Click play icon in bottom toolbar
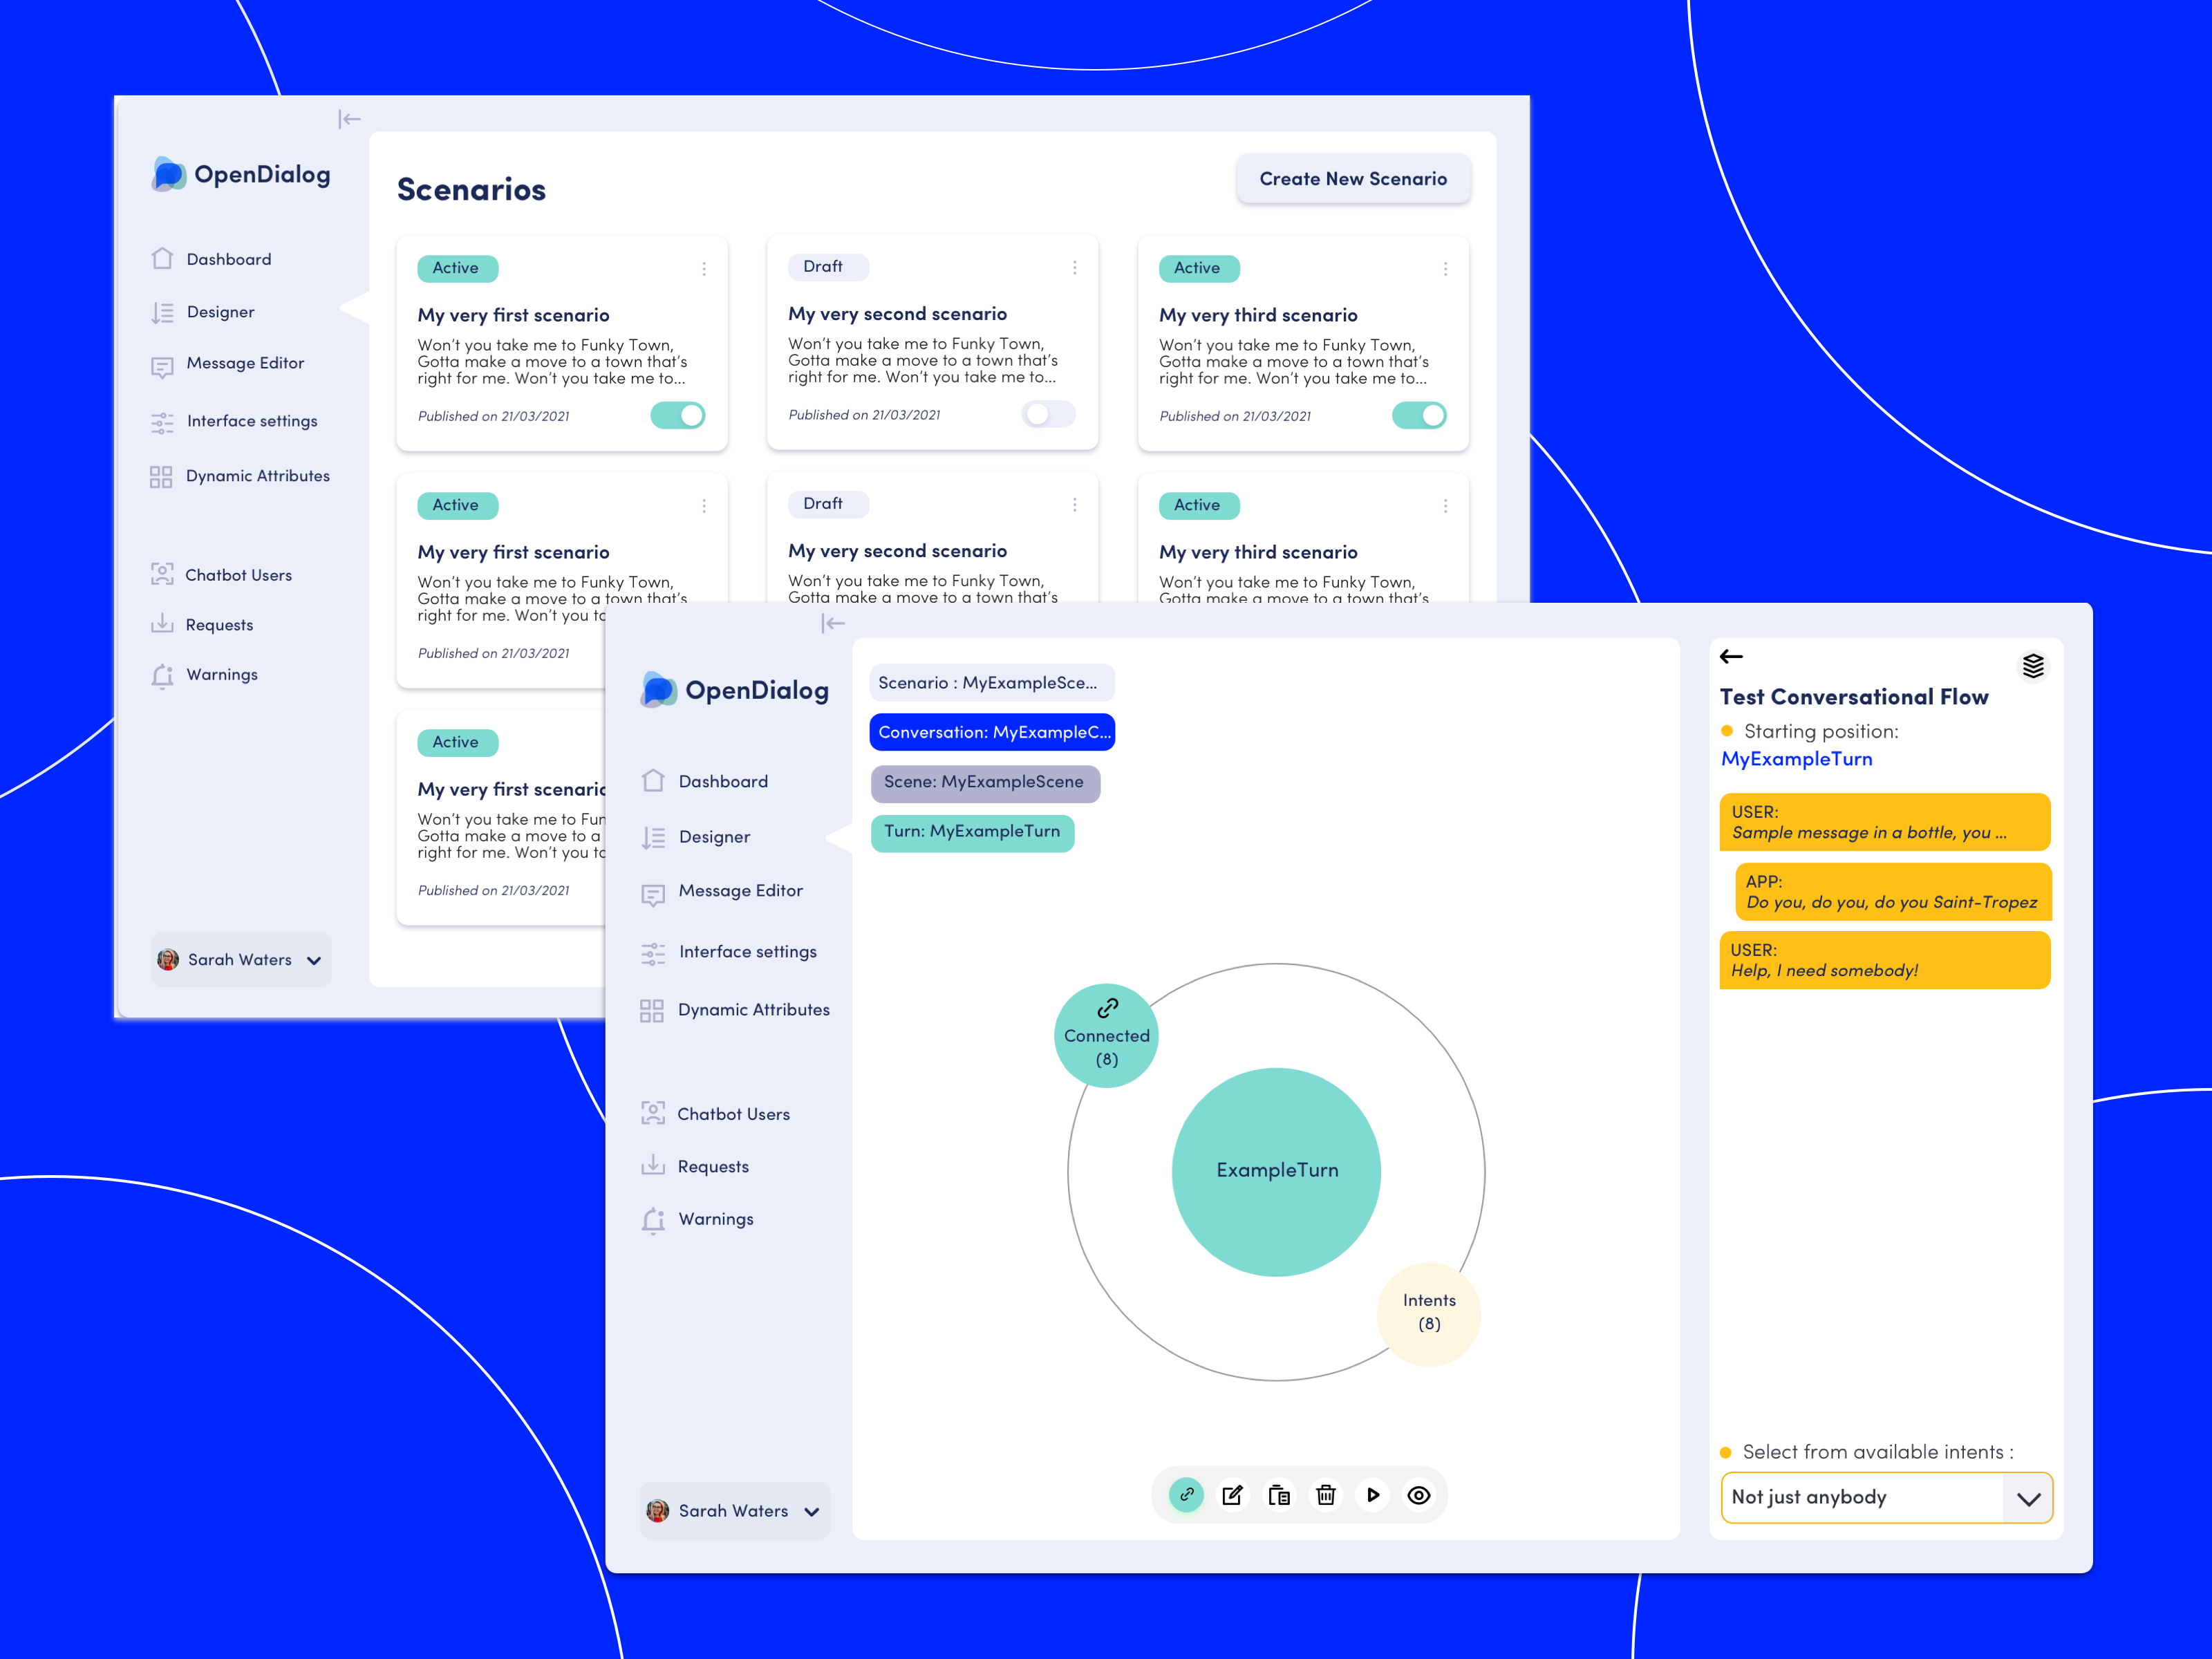 tap(1373, 1495)
